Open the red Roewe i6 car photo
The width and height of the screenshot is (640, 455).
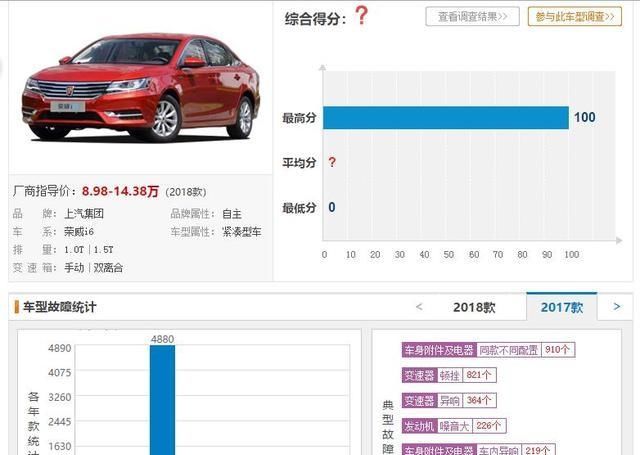141,88
